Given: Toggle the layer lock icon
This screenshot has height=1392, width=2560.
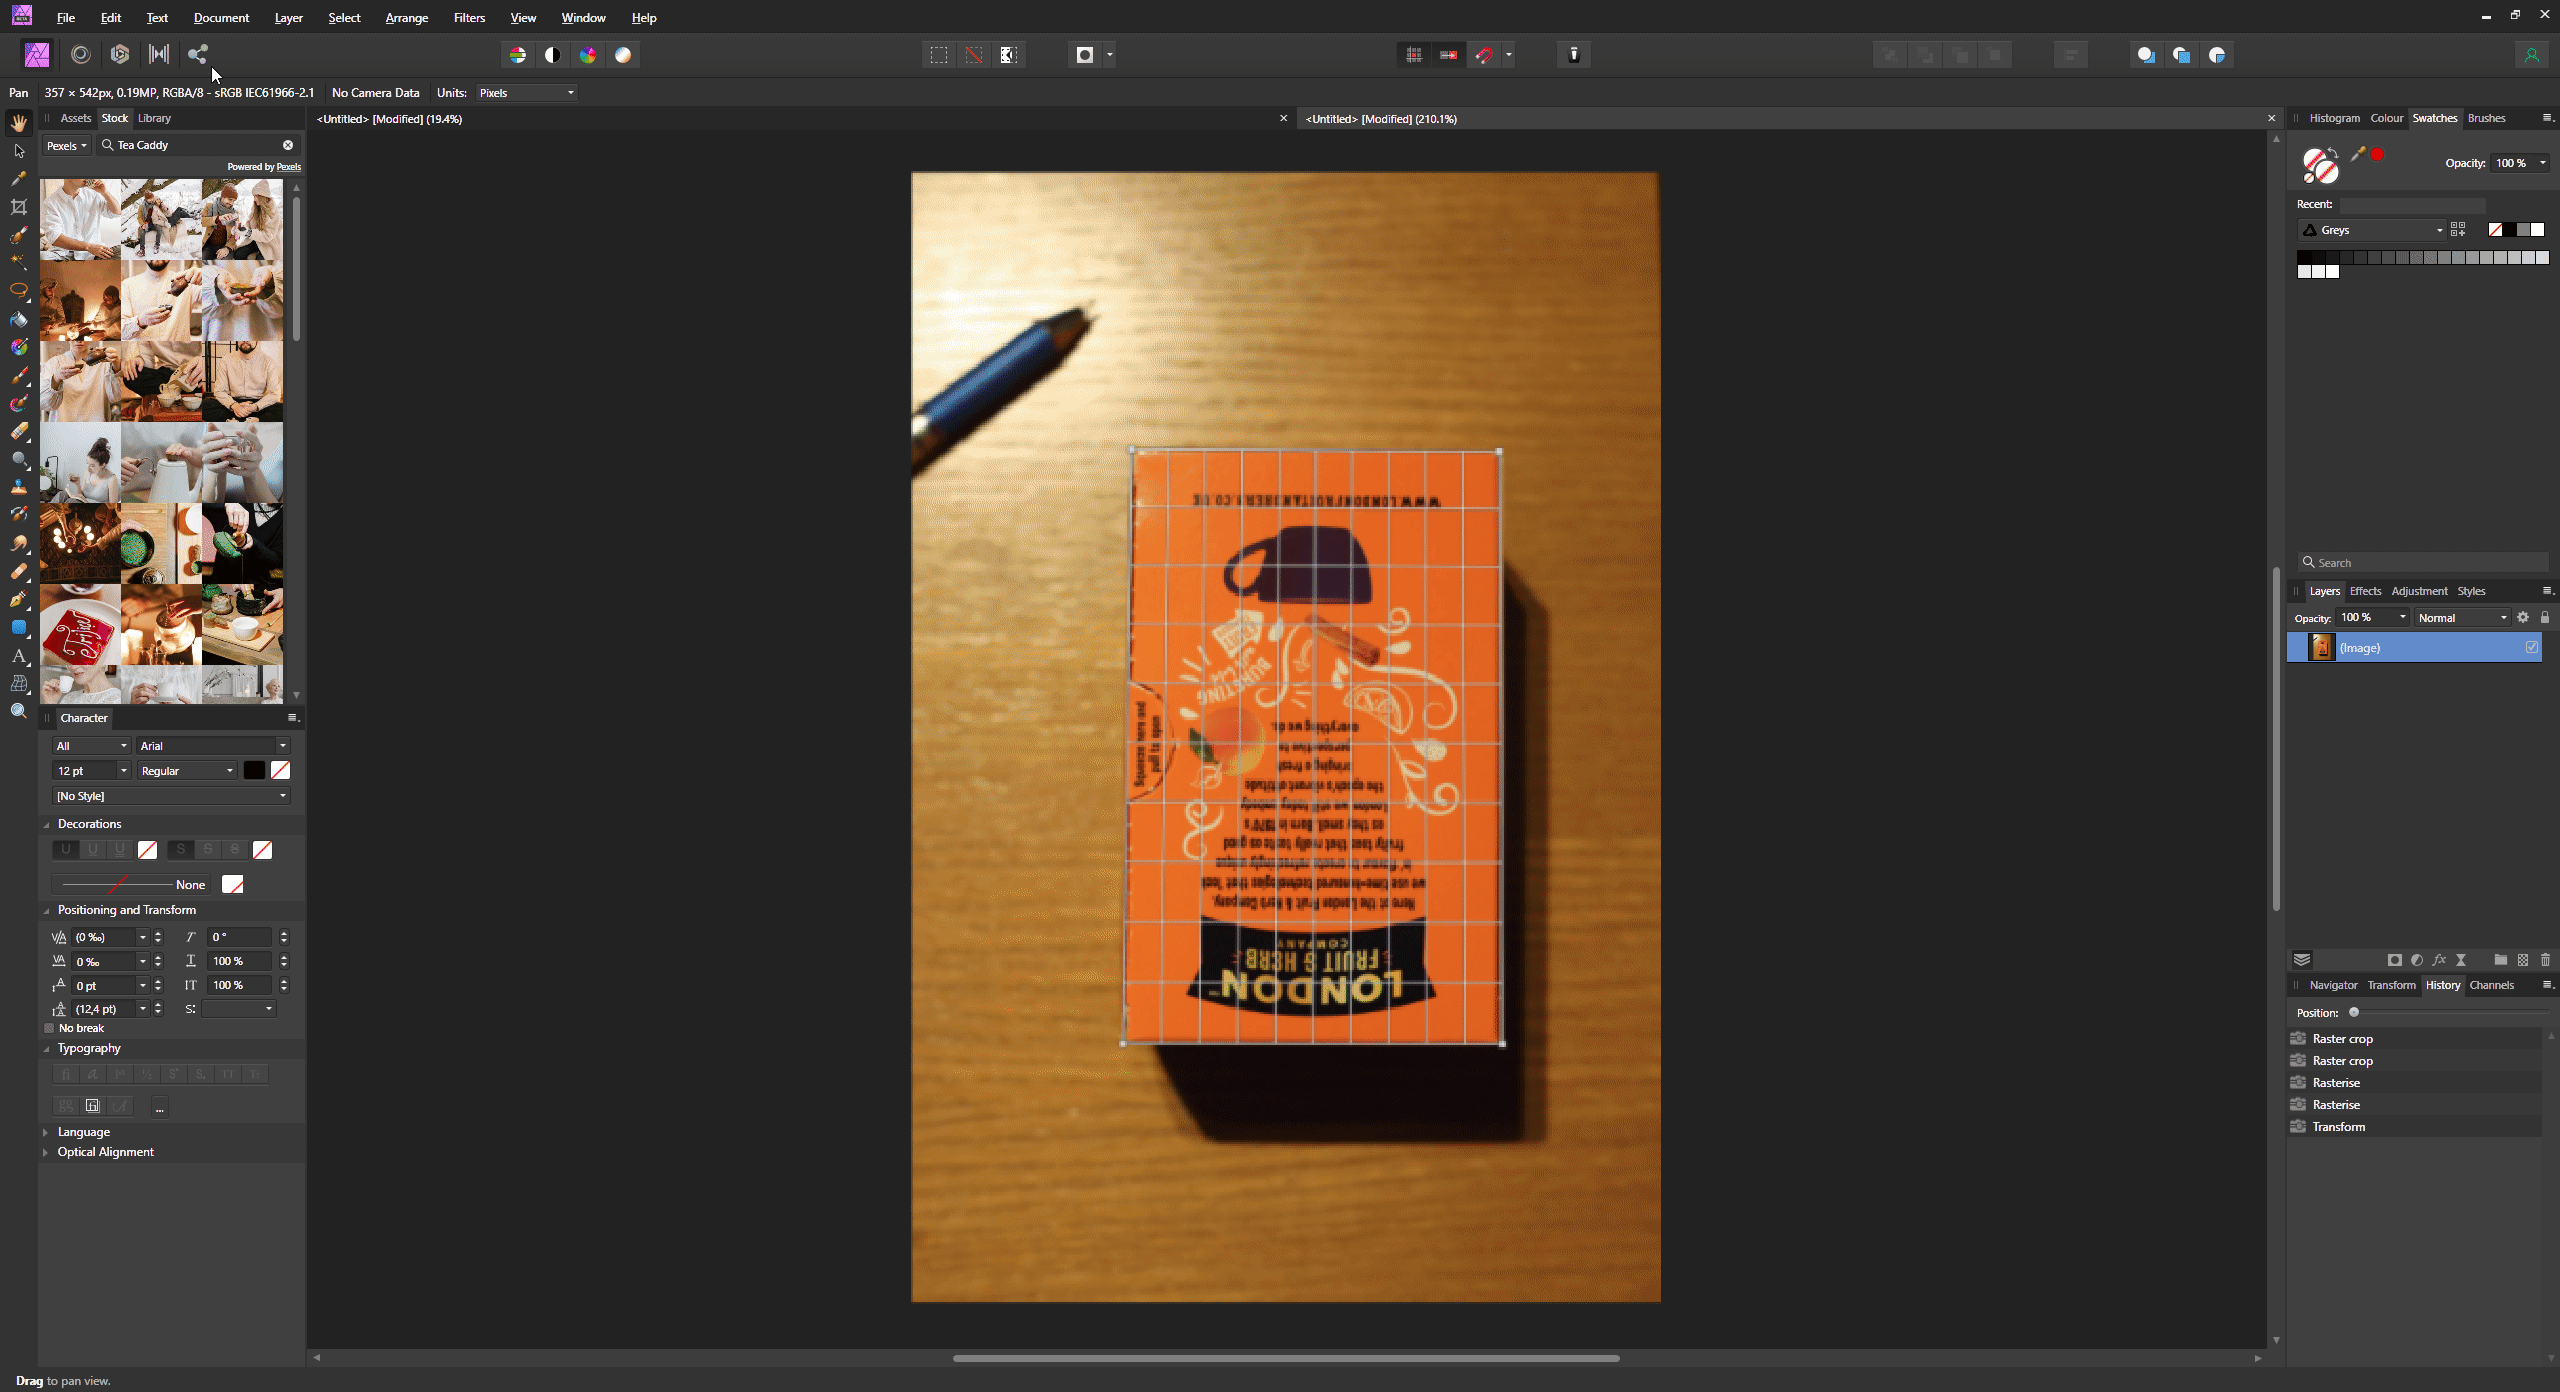Looking at the screenshot, I should (2545, 618).
